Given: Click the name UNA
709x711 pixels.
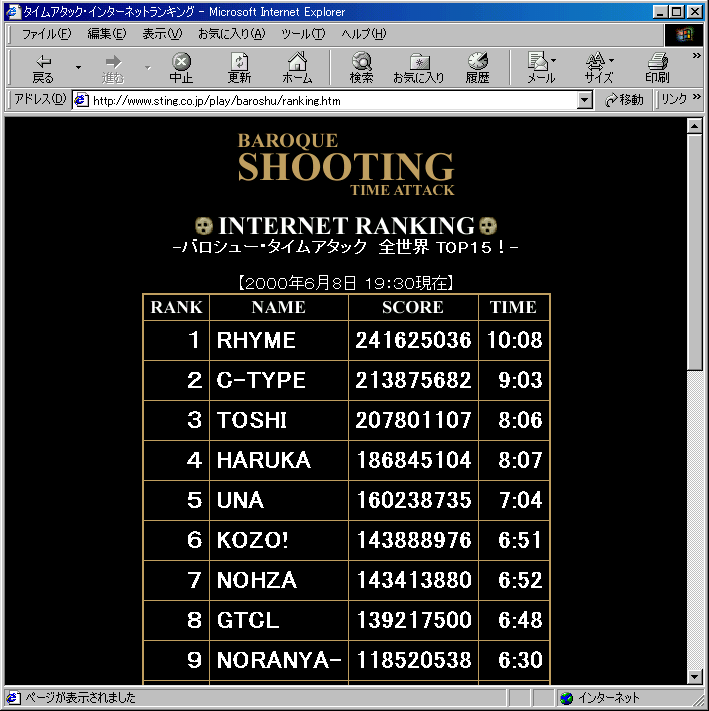Looking at the screenshot, I should 240,500.
